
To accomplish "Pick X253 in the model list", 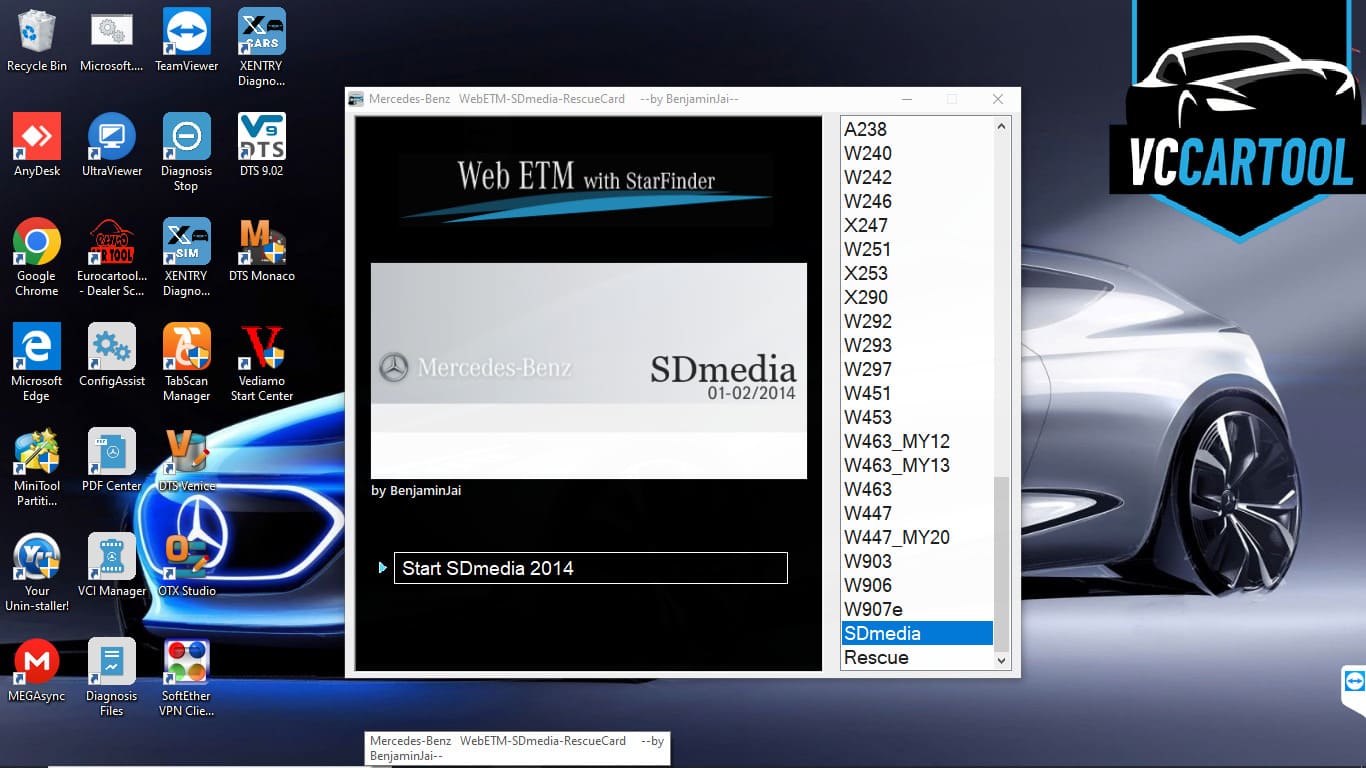I will tap(917, 273).
